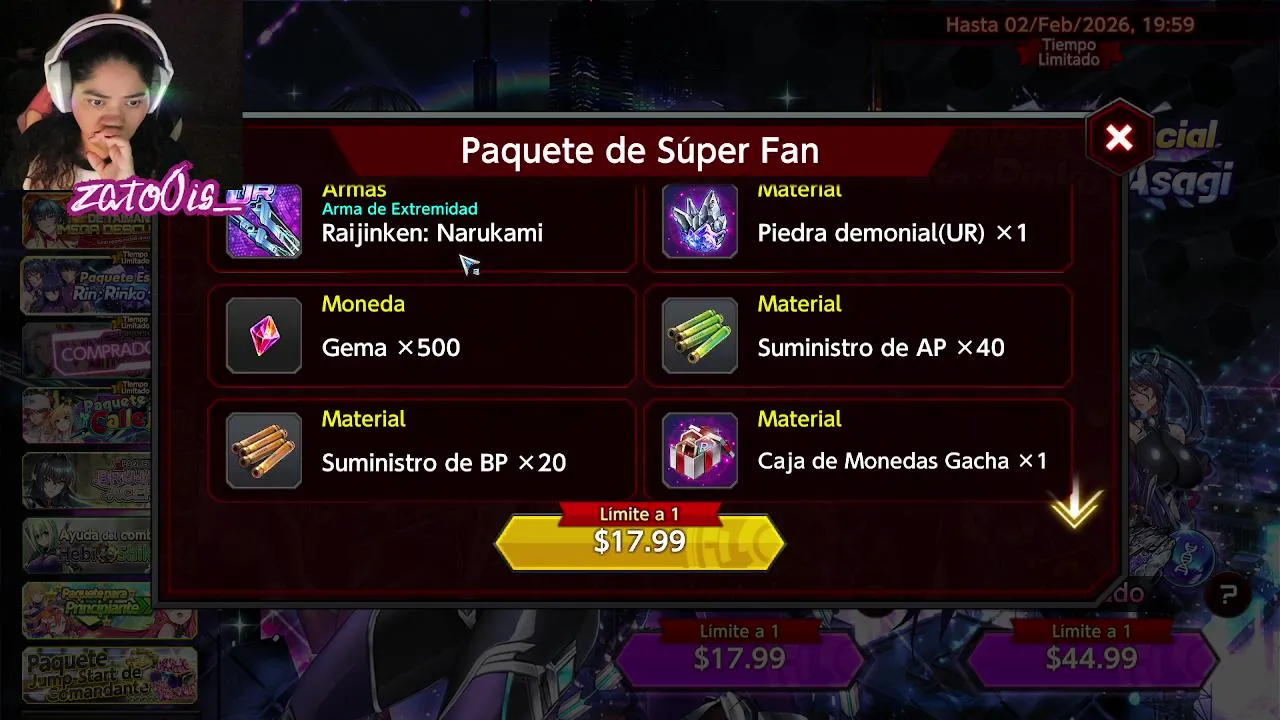
Task: Open the Paquete Jump-Start de Comandante banner
Action: coord(110,674)
